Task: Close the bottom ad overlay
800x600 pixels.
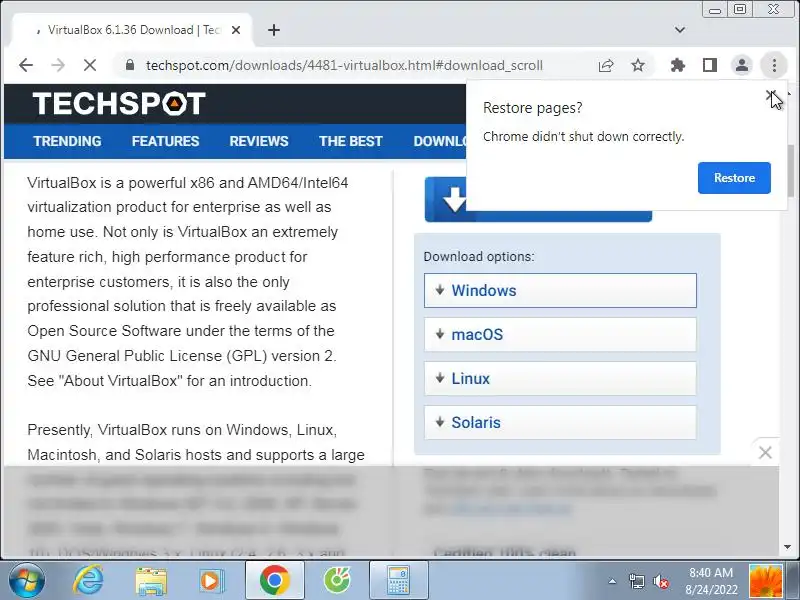Action: (765, 452)
